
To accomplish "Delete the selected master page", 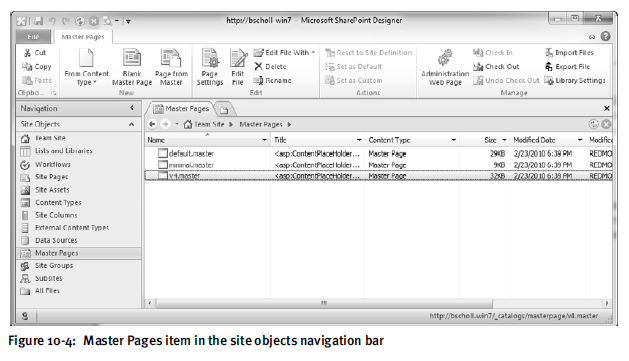I will (x=270, y=67).
